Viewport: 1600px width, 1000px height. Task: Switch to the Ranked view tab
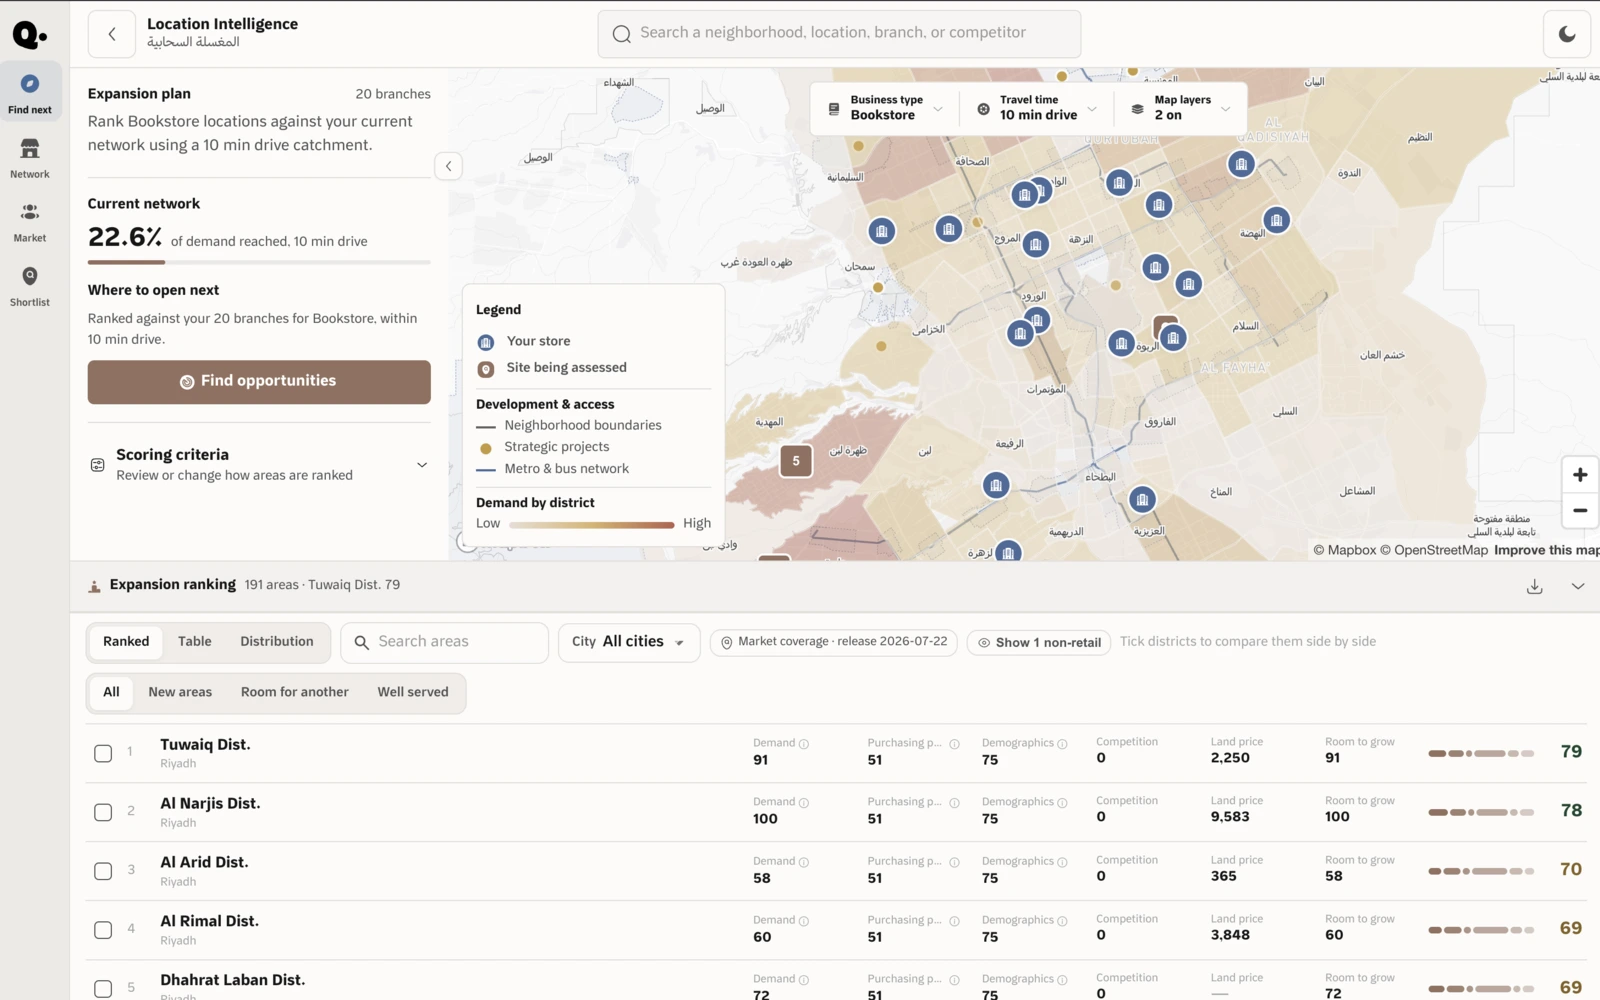[x=126, y=642]
